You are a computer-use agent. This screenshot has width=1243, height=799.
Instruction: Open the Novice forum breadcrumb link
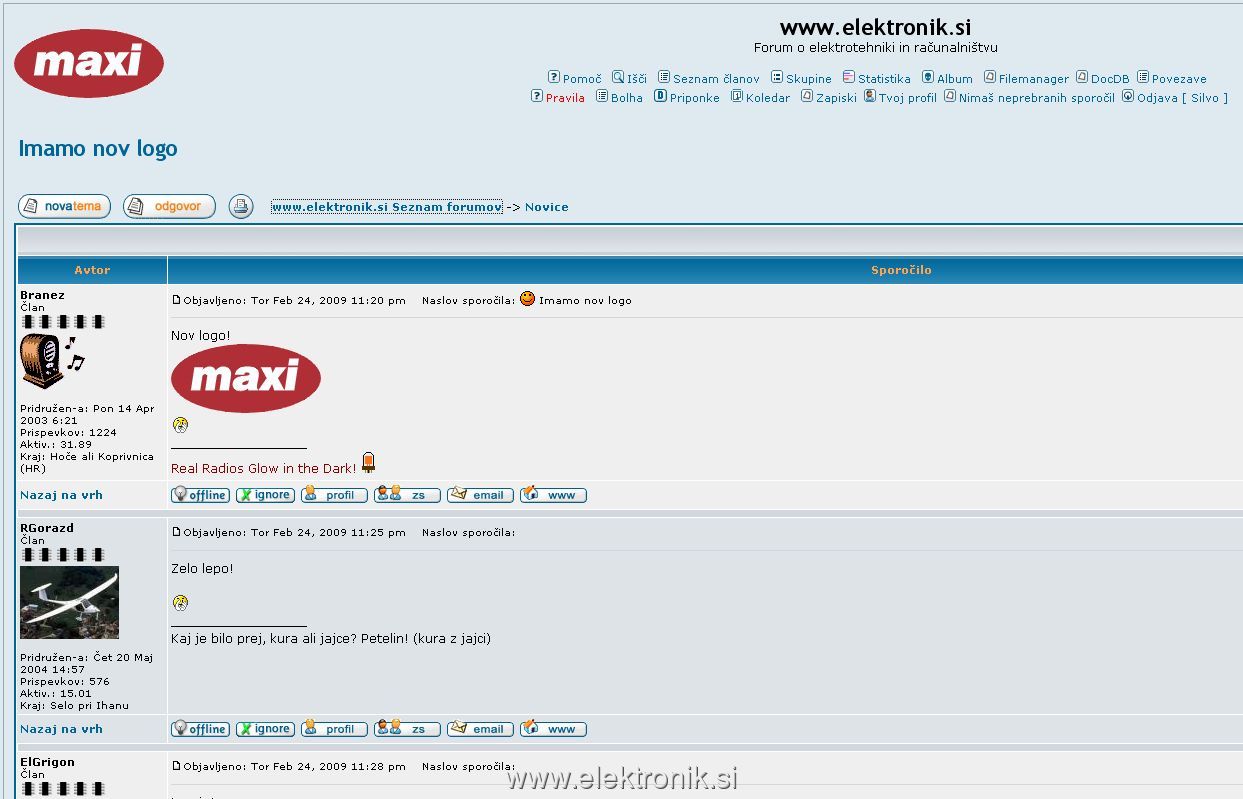click(547, 207)
